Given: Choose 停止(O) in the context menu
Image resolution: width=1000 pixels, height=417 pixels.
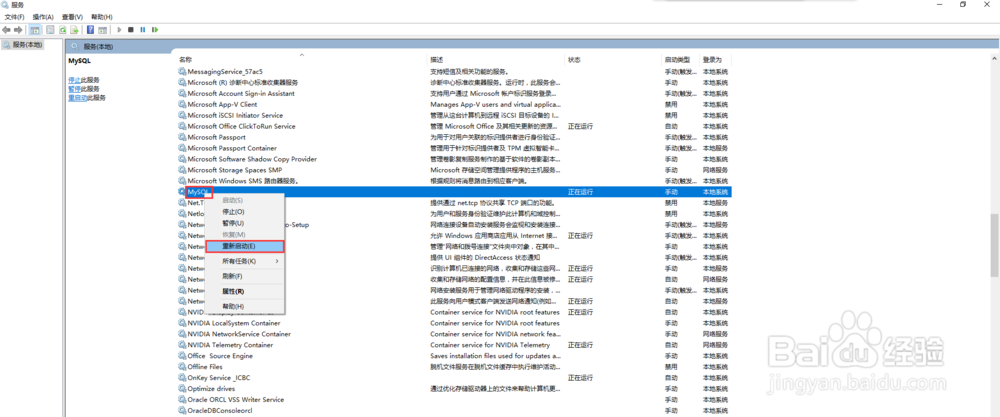Looking at the screenshot, I should [245, 212].
